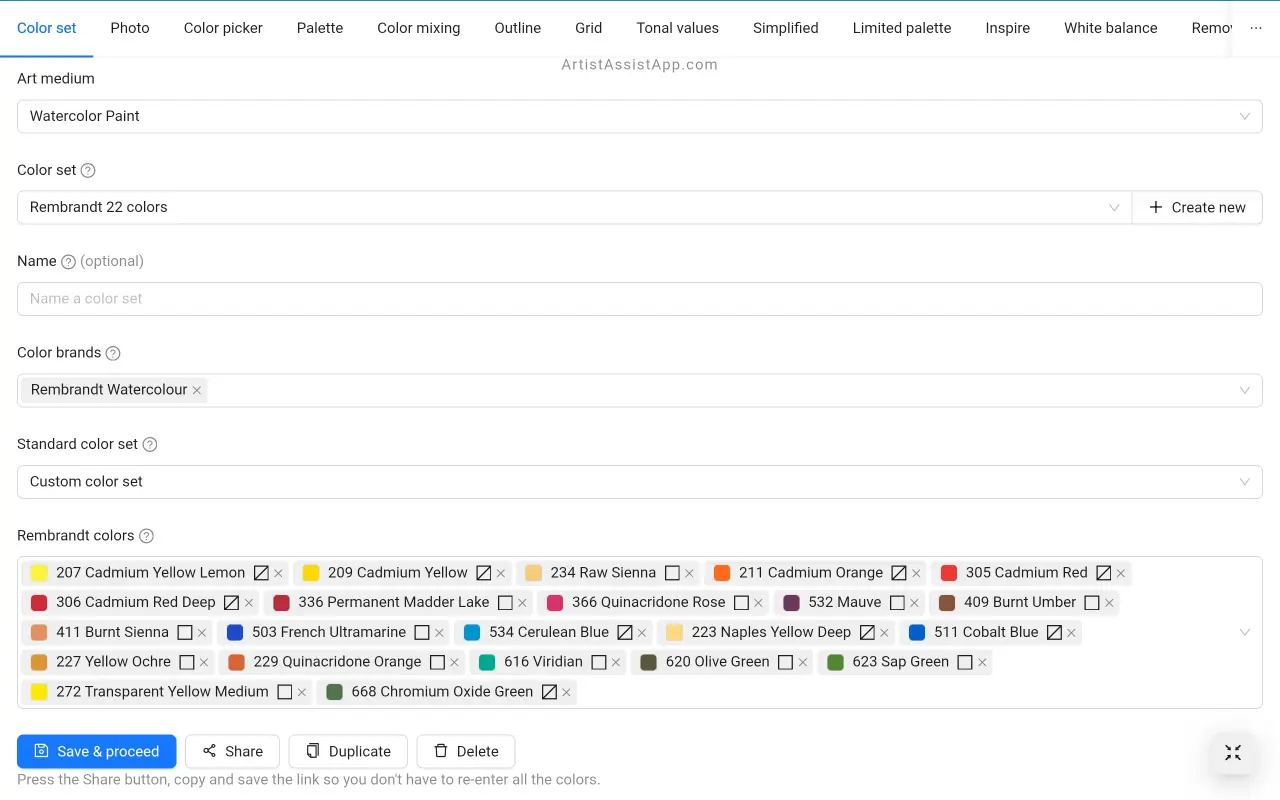Remove 207 Cadmium Yellow Lemon from the set
This screenshot has width=1280, height=800.
pyautogui.click(x=278, y=574)
